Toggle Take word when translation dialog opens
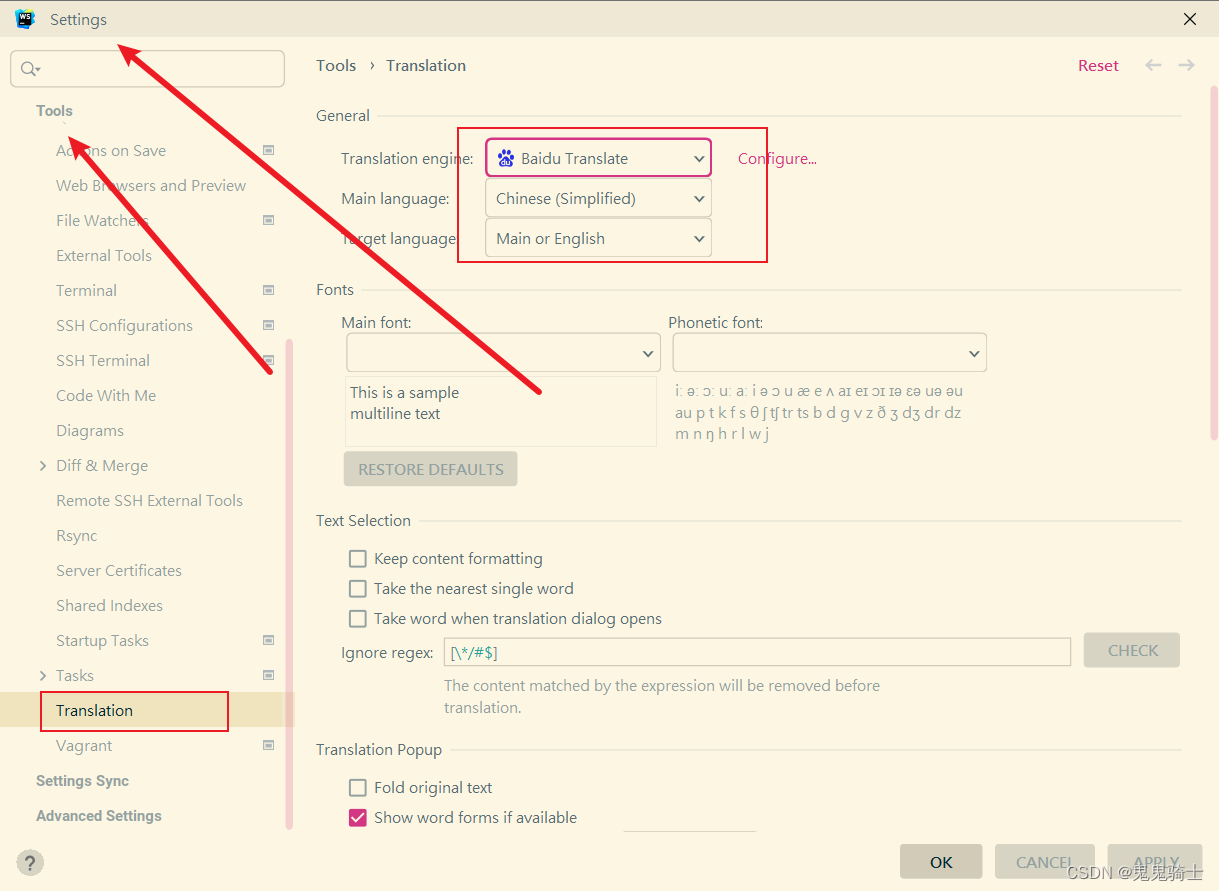This screenshot has height=891, width=1219. coord(358,618)
